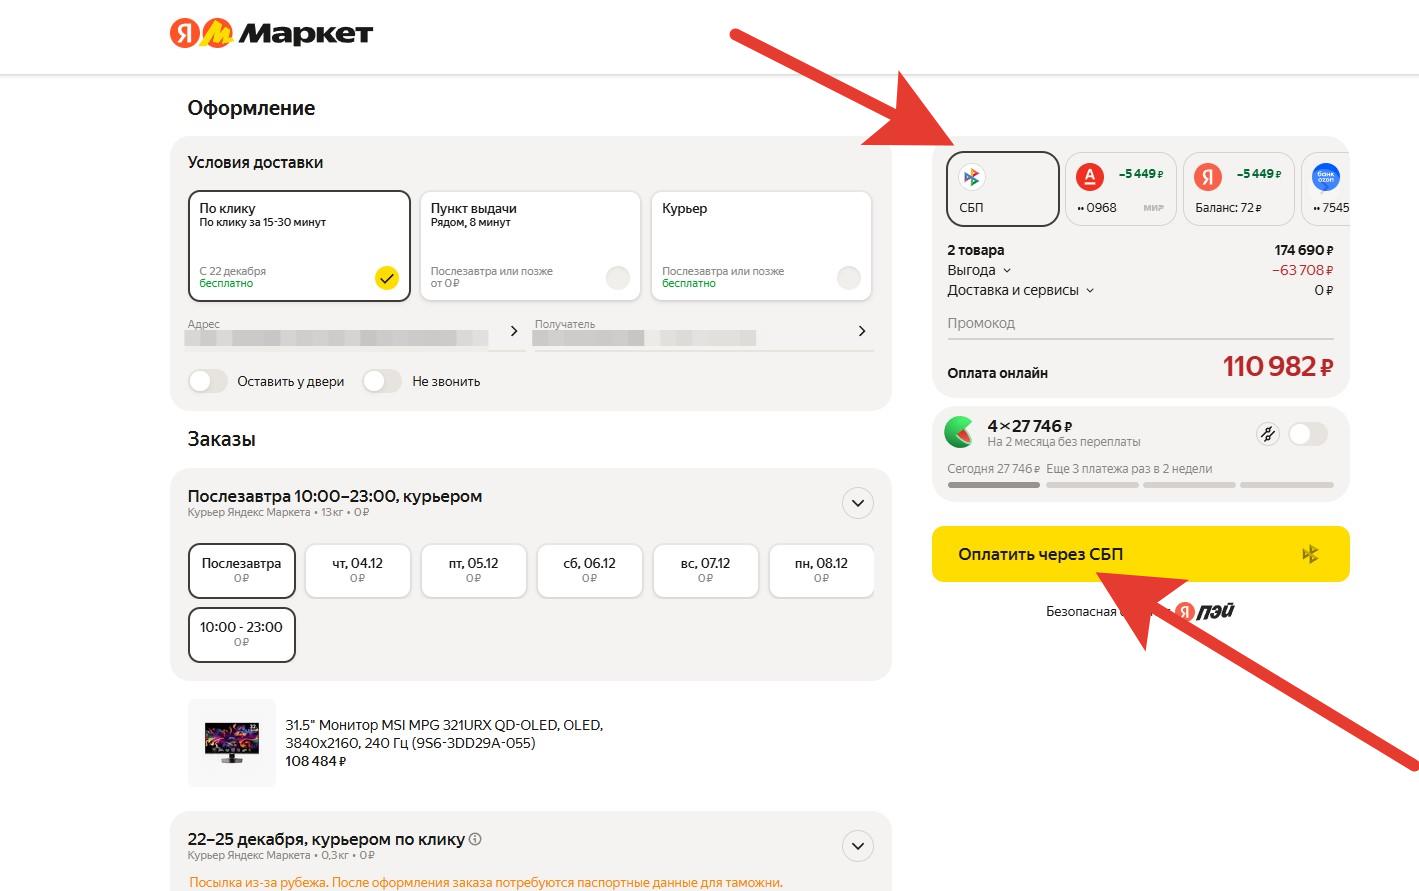The width and height of the screenshot is (1419, 891).
Task: Click the first Split payment progress segment
Action: click(994, 485)
